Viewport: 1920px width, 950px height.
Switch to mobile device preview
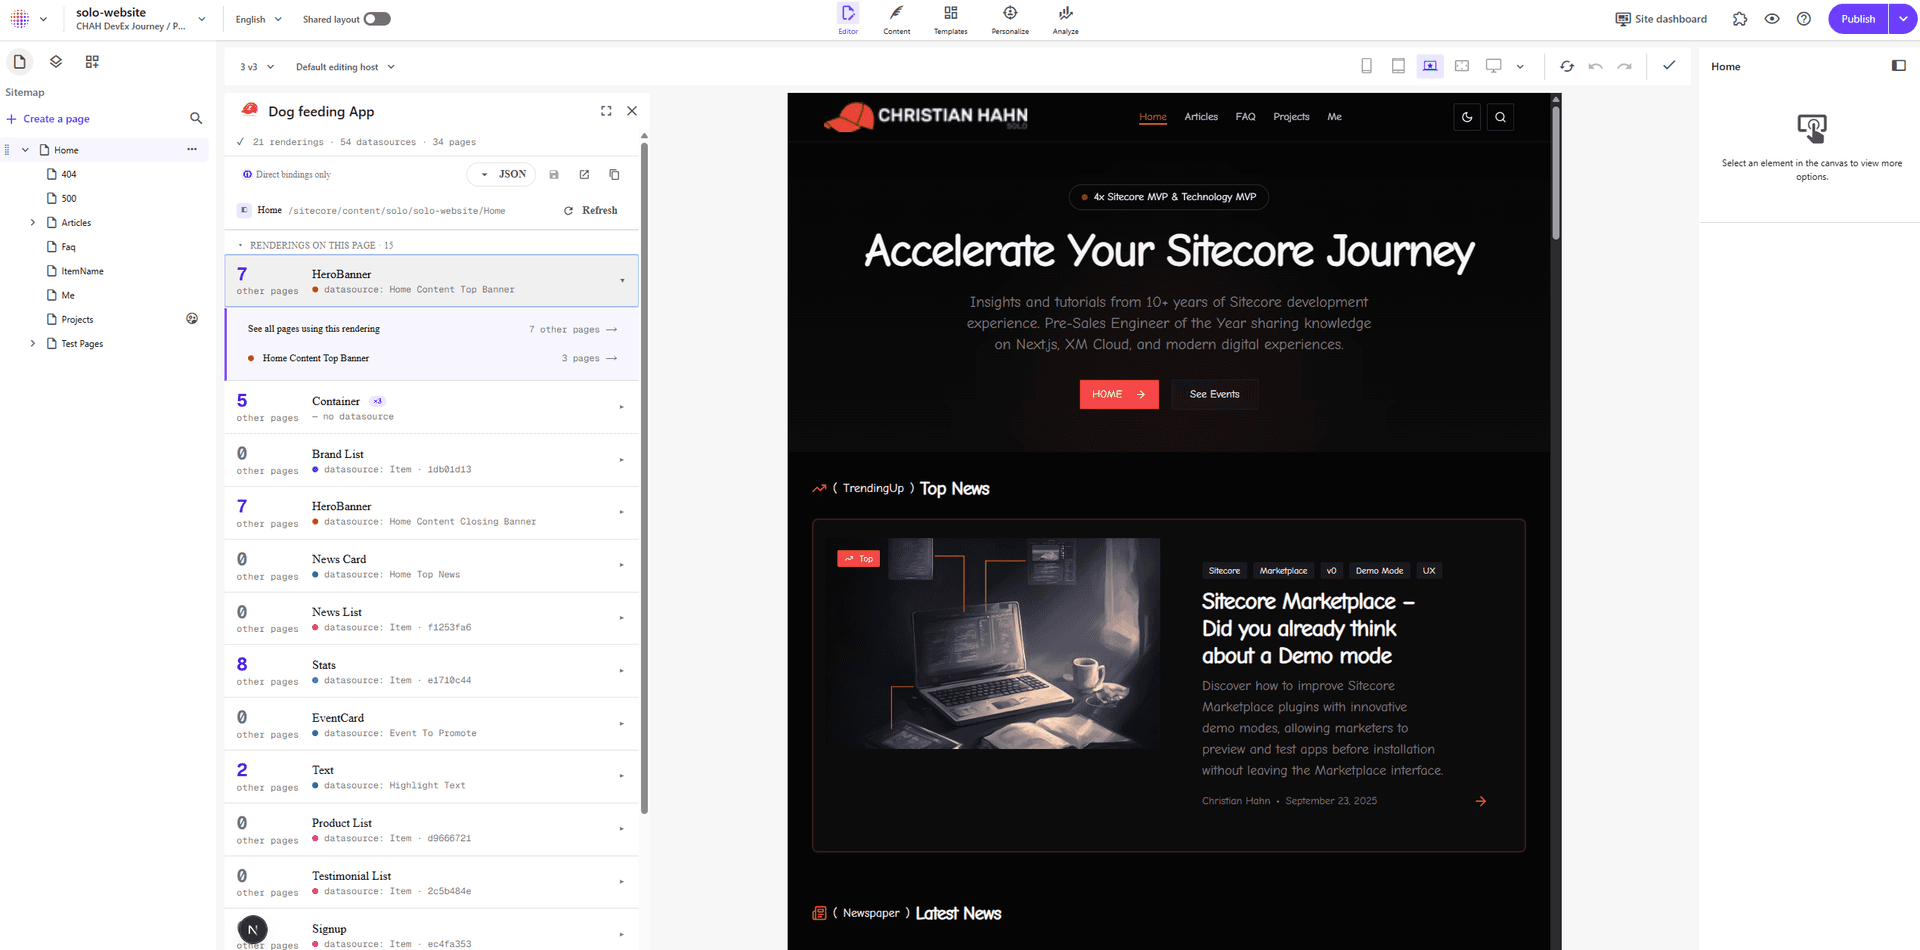[1366, 66]
